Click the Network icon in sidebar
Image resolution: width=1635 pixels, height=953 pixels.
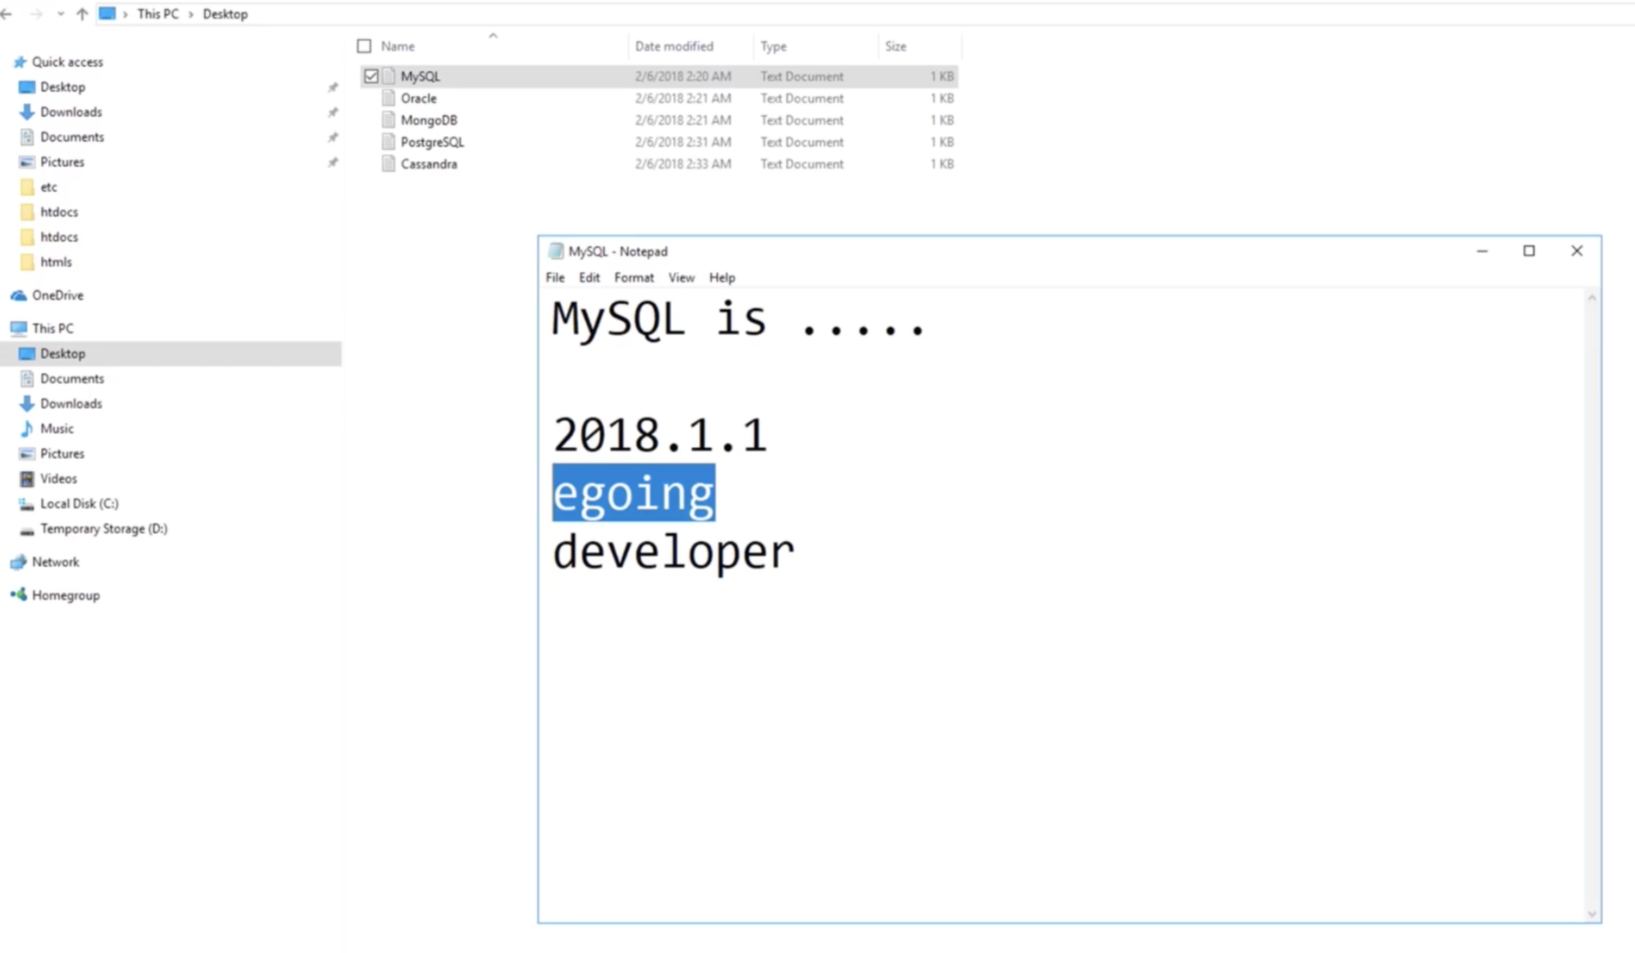19,562
